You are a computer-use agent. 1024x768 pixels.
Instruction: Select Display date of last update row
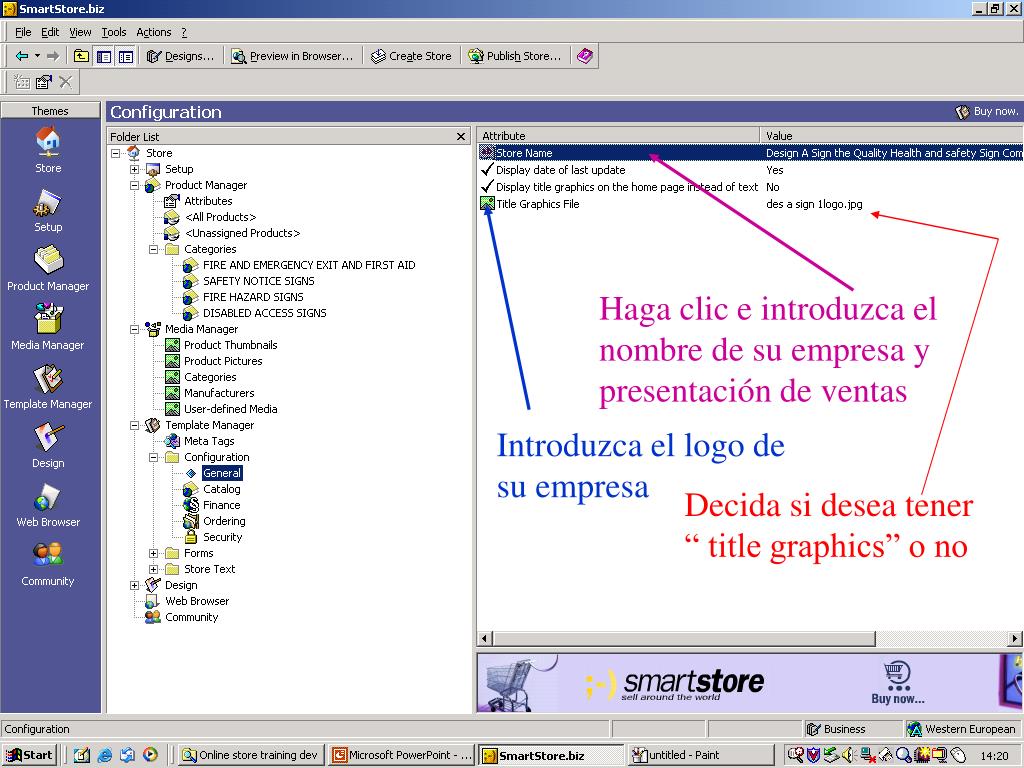(x=751, y=170)
